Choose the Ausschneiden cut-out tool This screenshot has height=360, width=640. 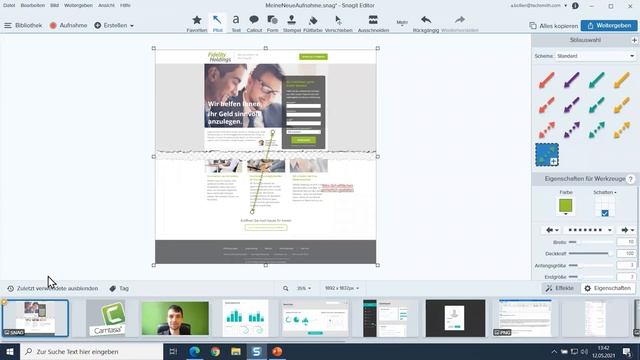[x=373, y=24]
